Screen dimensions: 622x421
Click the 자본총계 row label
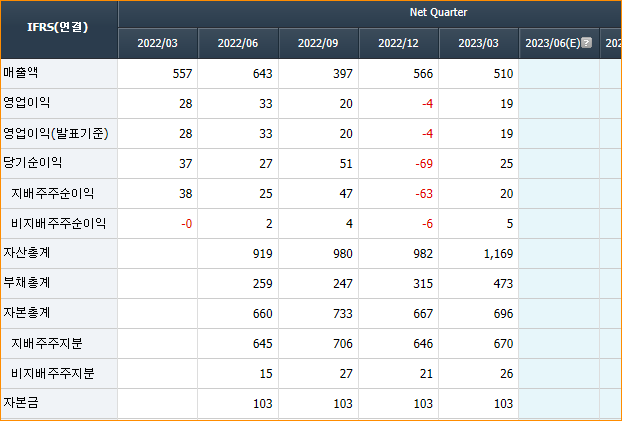click(x=27, y=313)
